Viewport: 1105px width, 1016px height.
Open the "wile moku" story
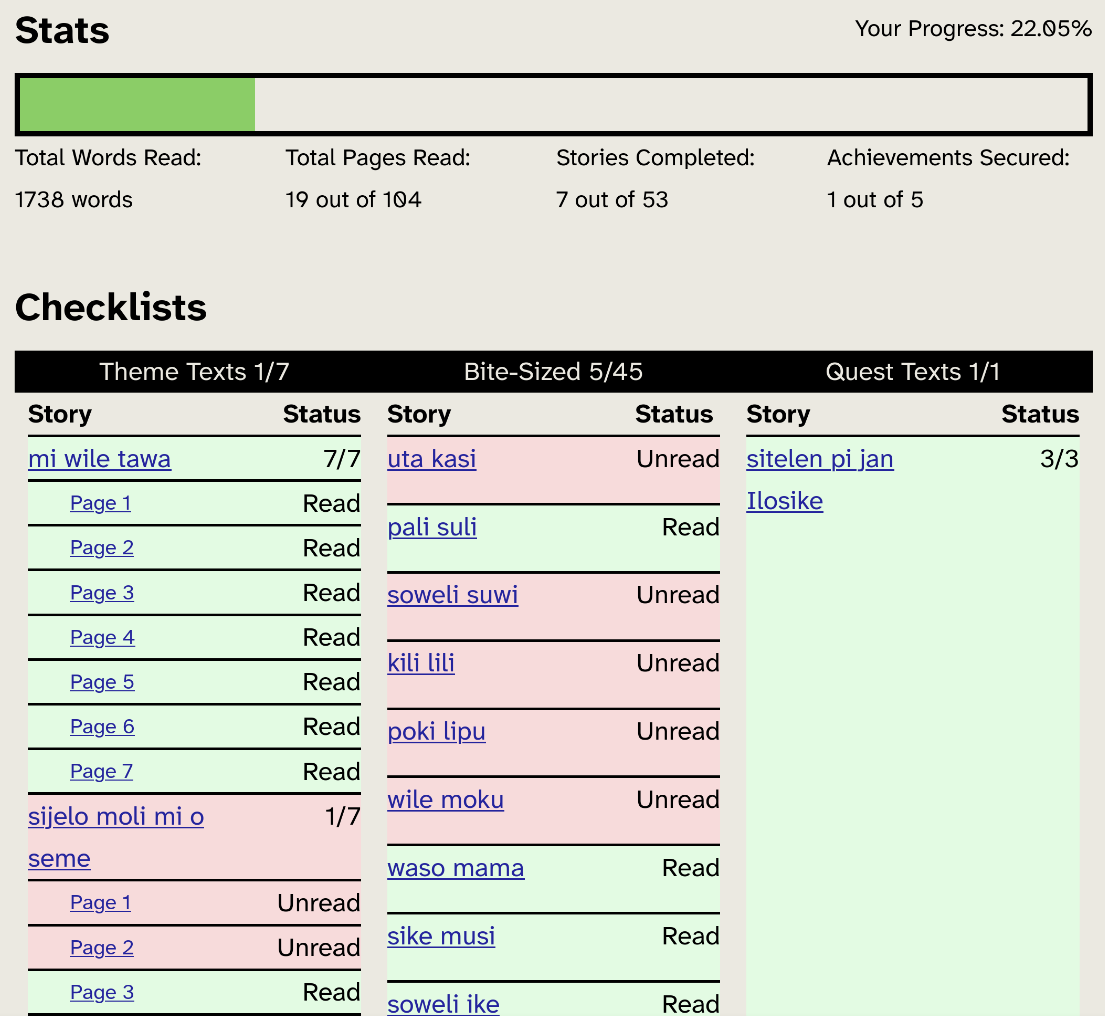pos(445,799)
